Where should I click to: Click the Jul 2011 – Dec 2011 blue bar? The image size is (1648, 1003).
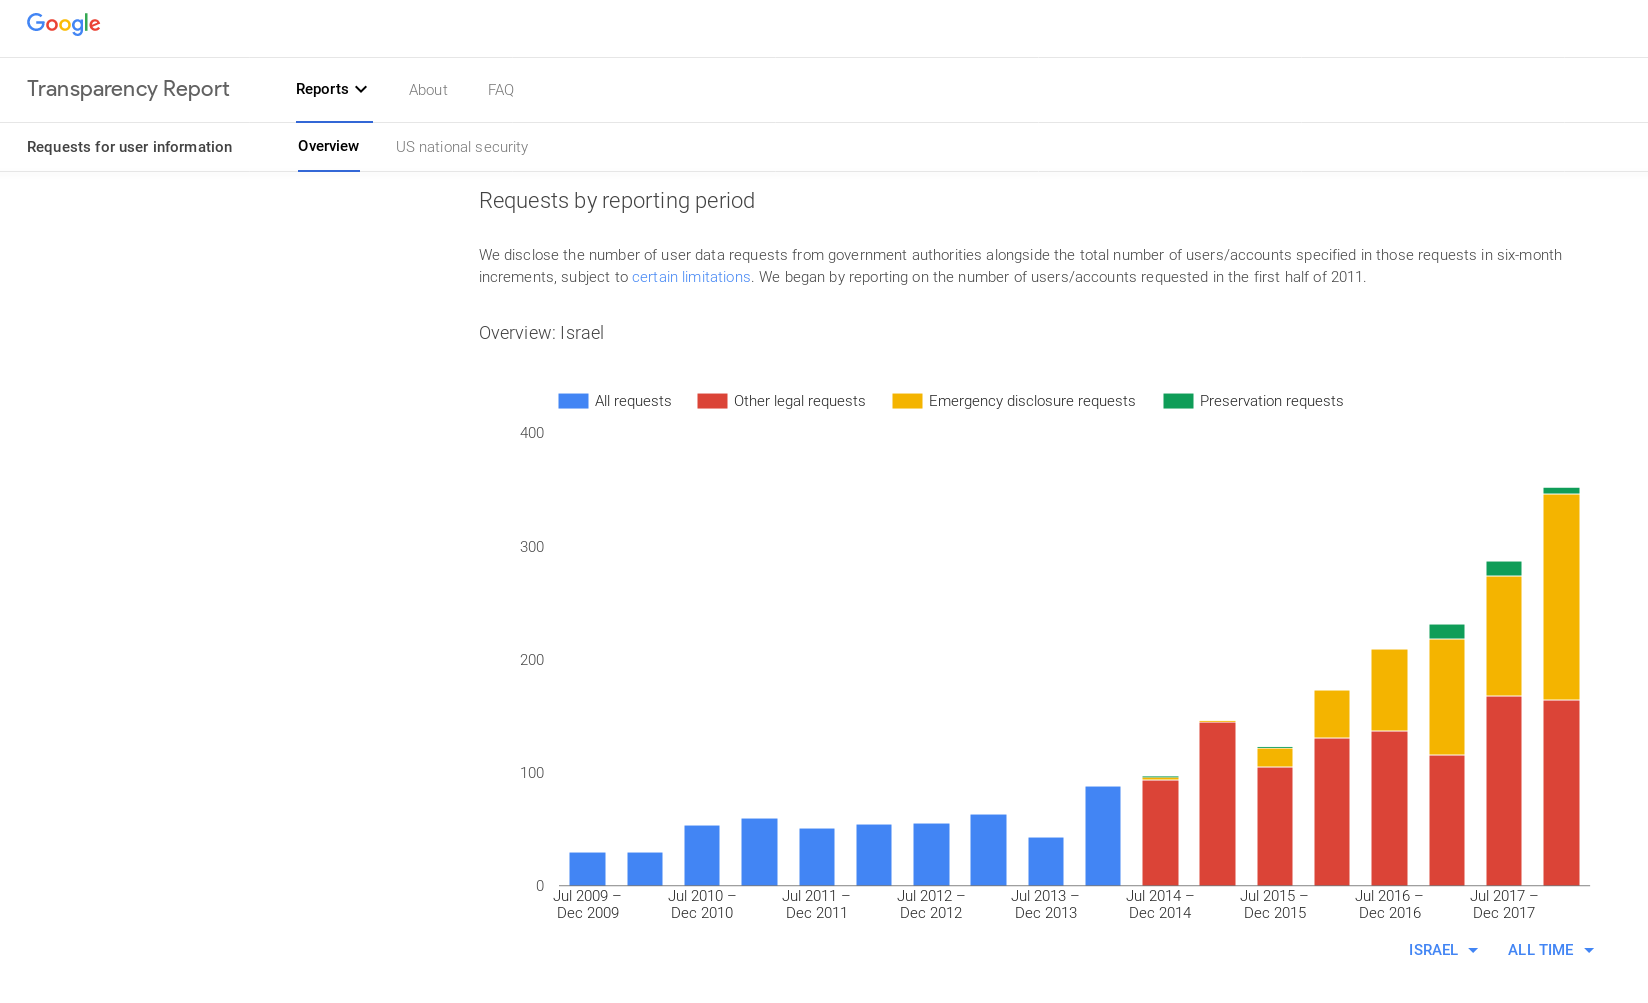coord(817,857)
